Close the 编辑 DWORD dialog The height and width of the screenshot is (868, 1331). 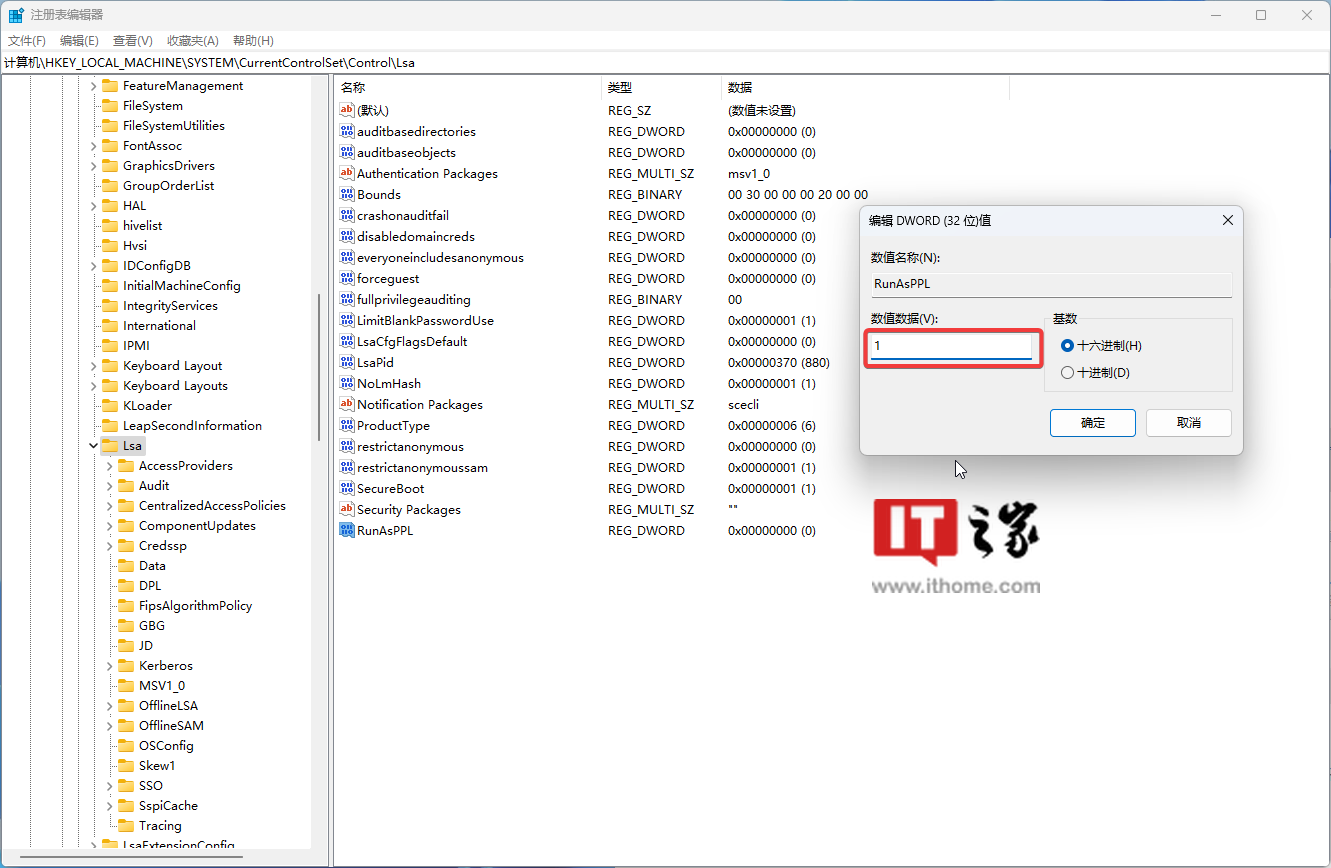pos(1228,220)
